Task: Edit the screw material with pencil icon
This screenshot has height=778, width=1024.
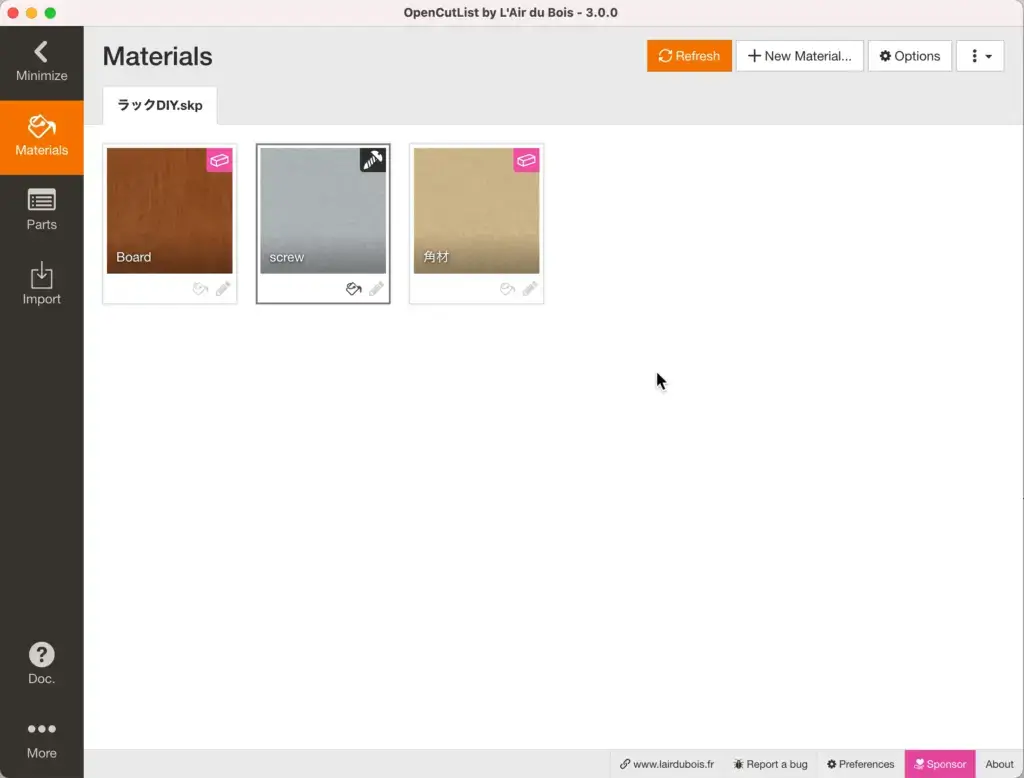Action: point(377,289)
